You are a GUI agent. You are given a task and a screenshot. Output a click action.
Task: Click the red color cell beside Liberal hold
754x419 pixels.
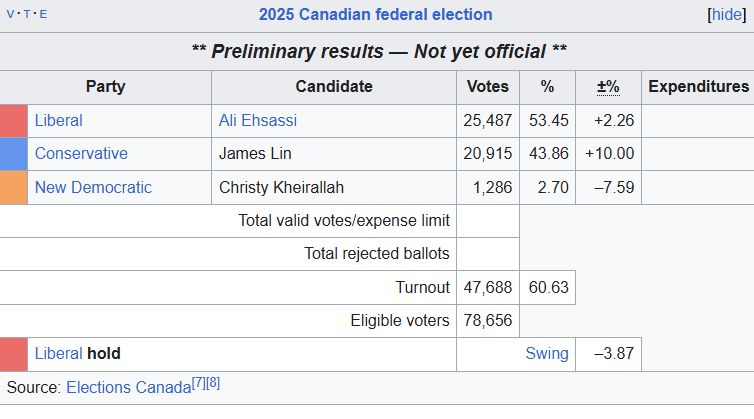tap(13, 354)
